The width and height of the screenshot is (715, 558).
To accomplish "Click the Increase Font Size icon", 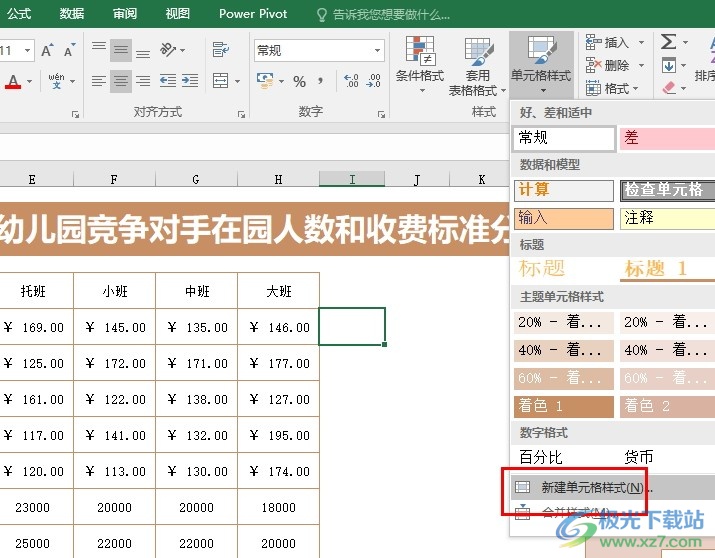I will [47, 50].
